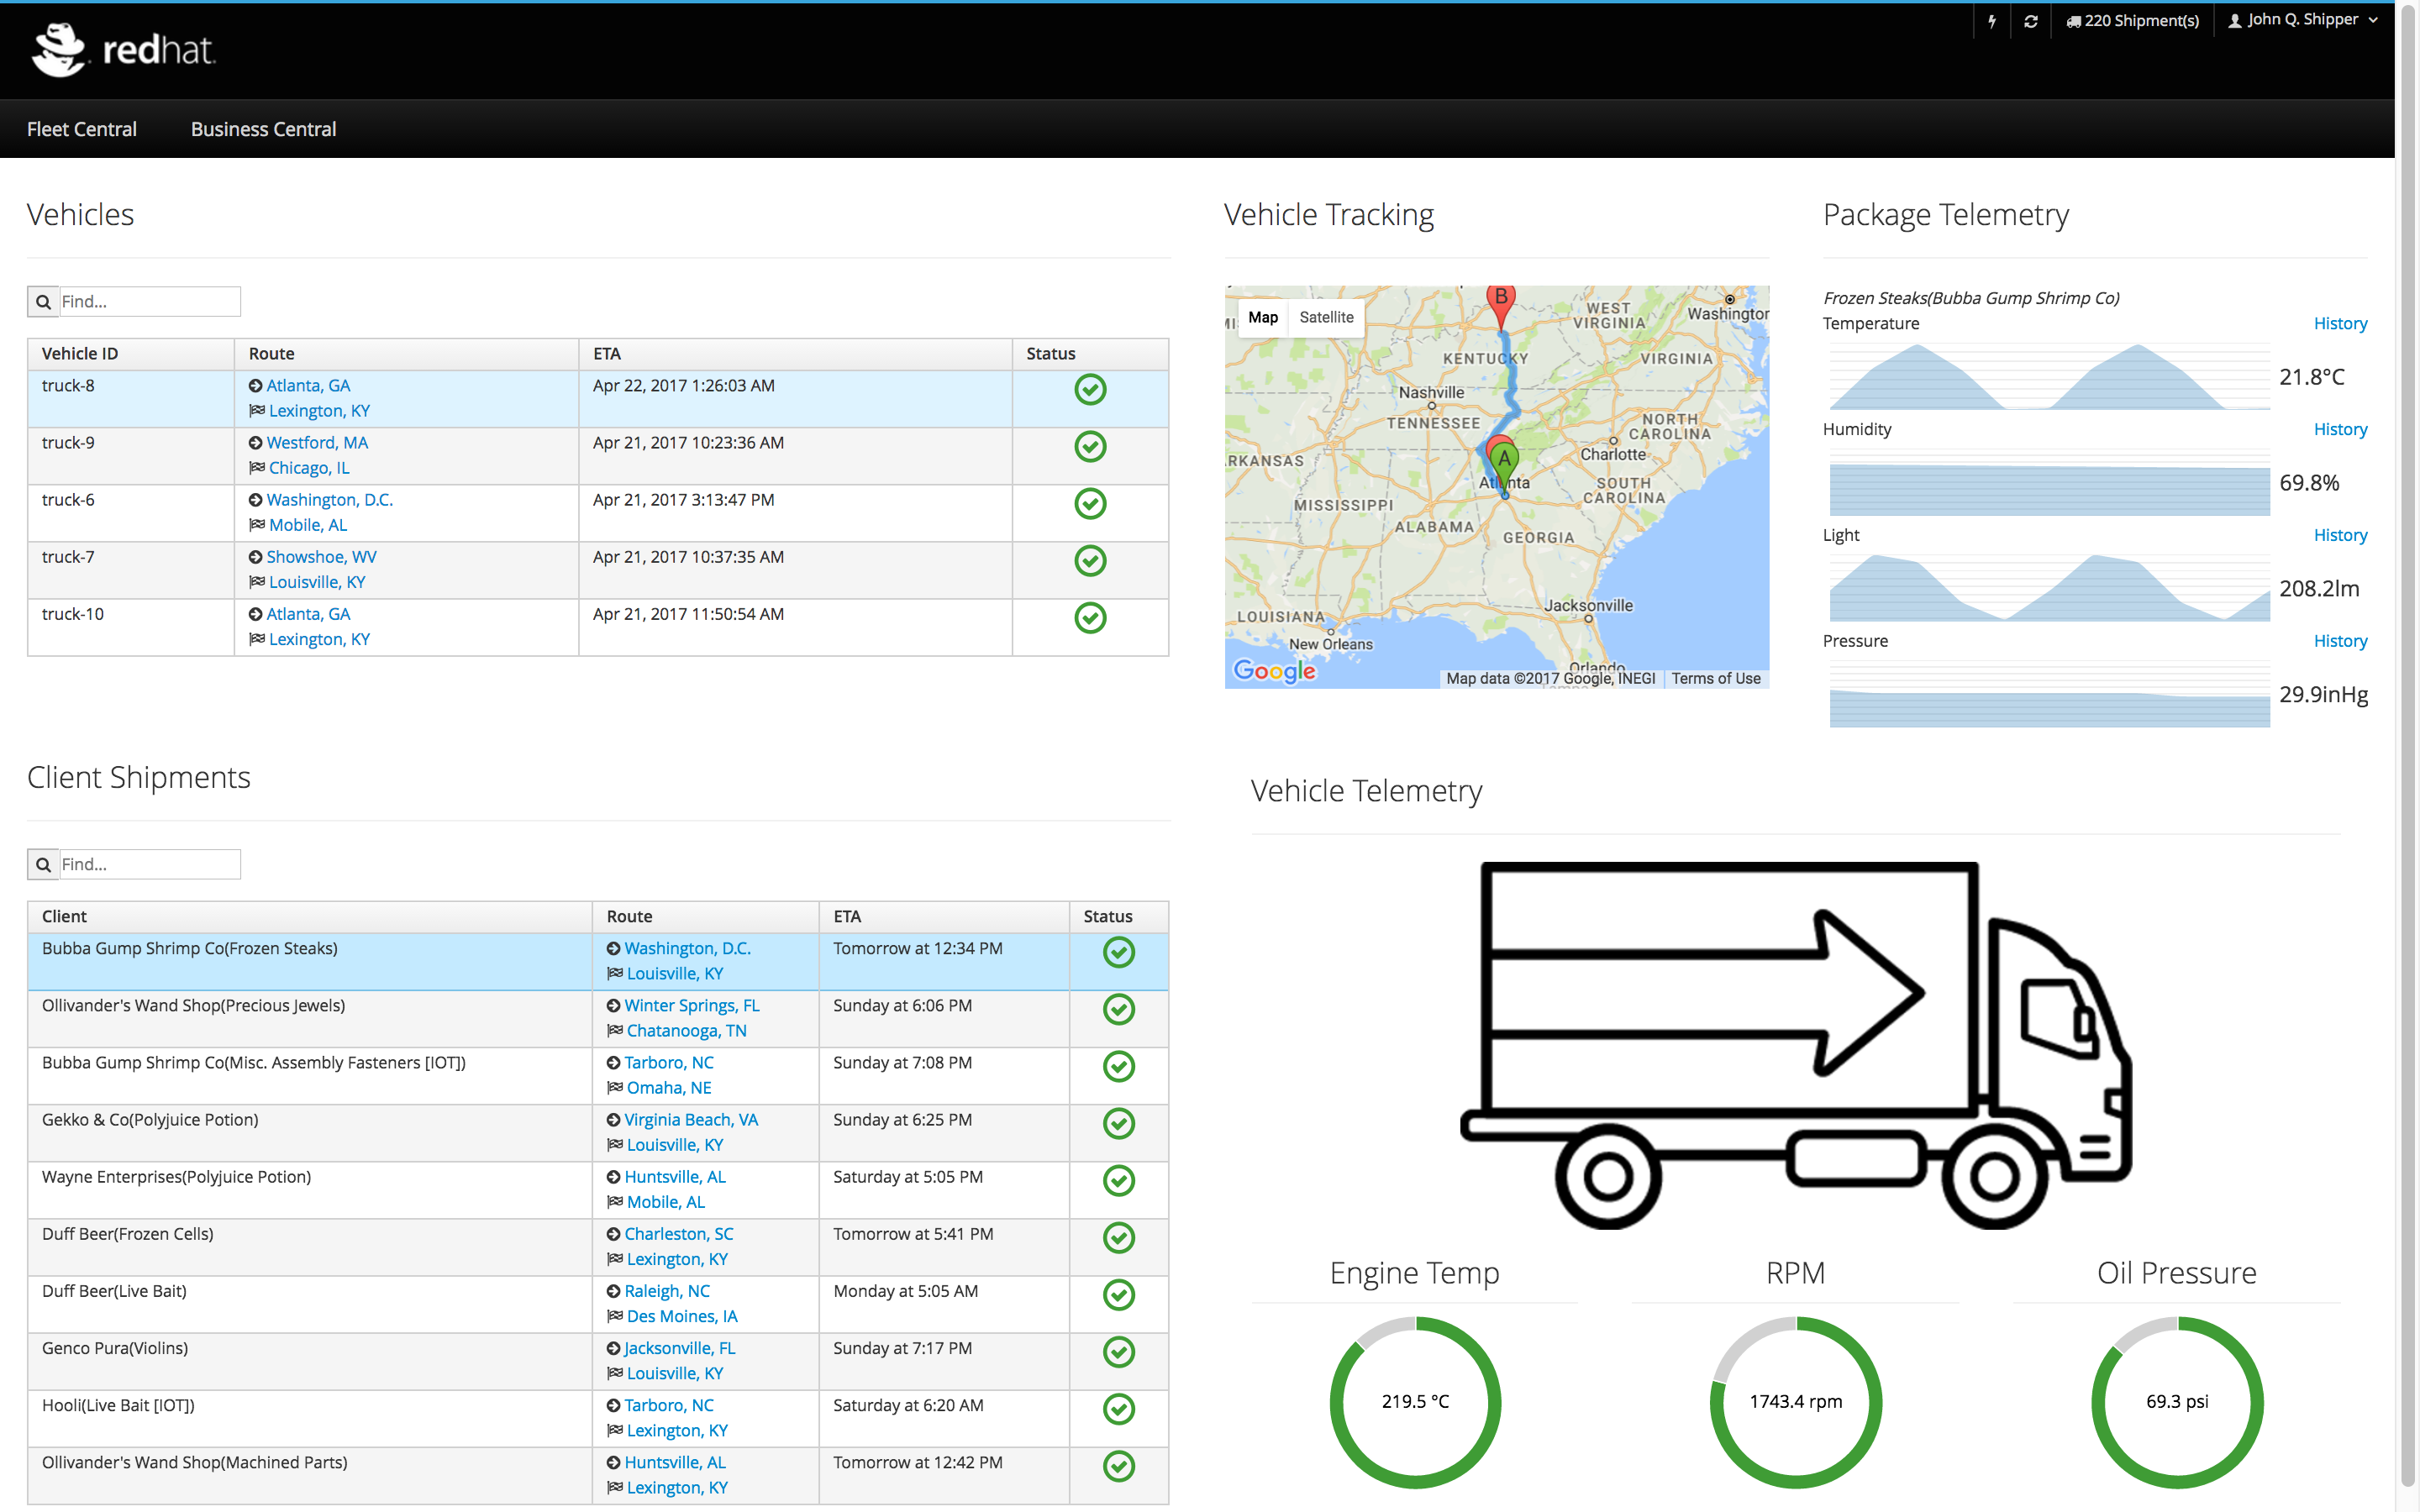Open the Business Central tab

(263, 129)
